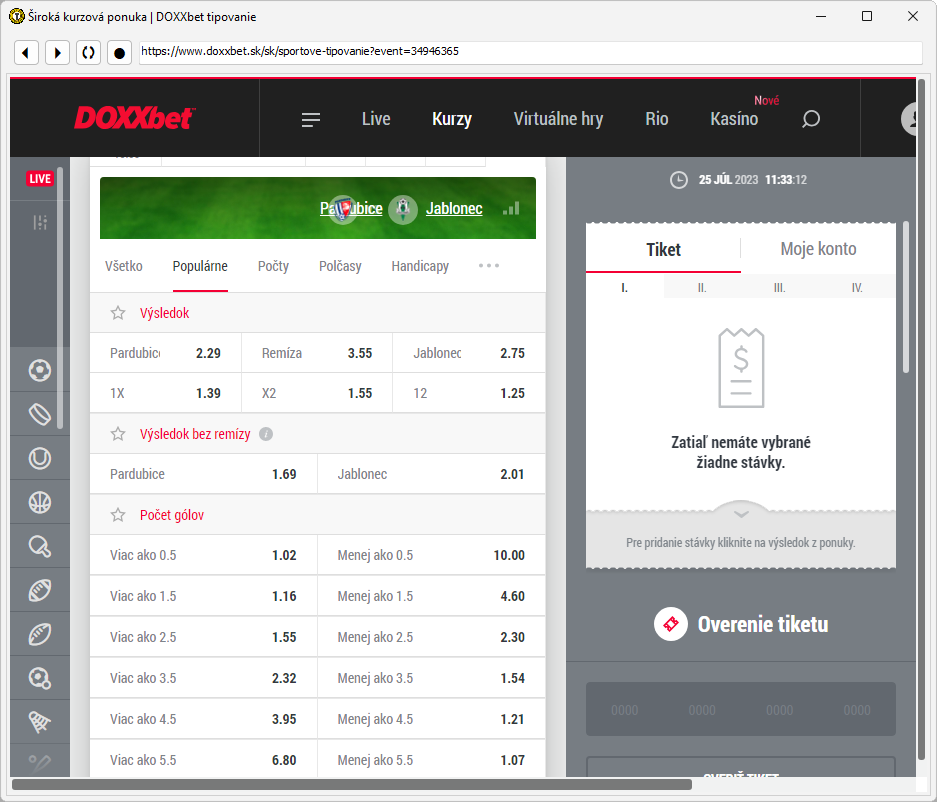The image size is (937, 802).
Task: Pick Menej ako 3.5 goals at 1.54
Action: [431, 678]
